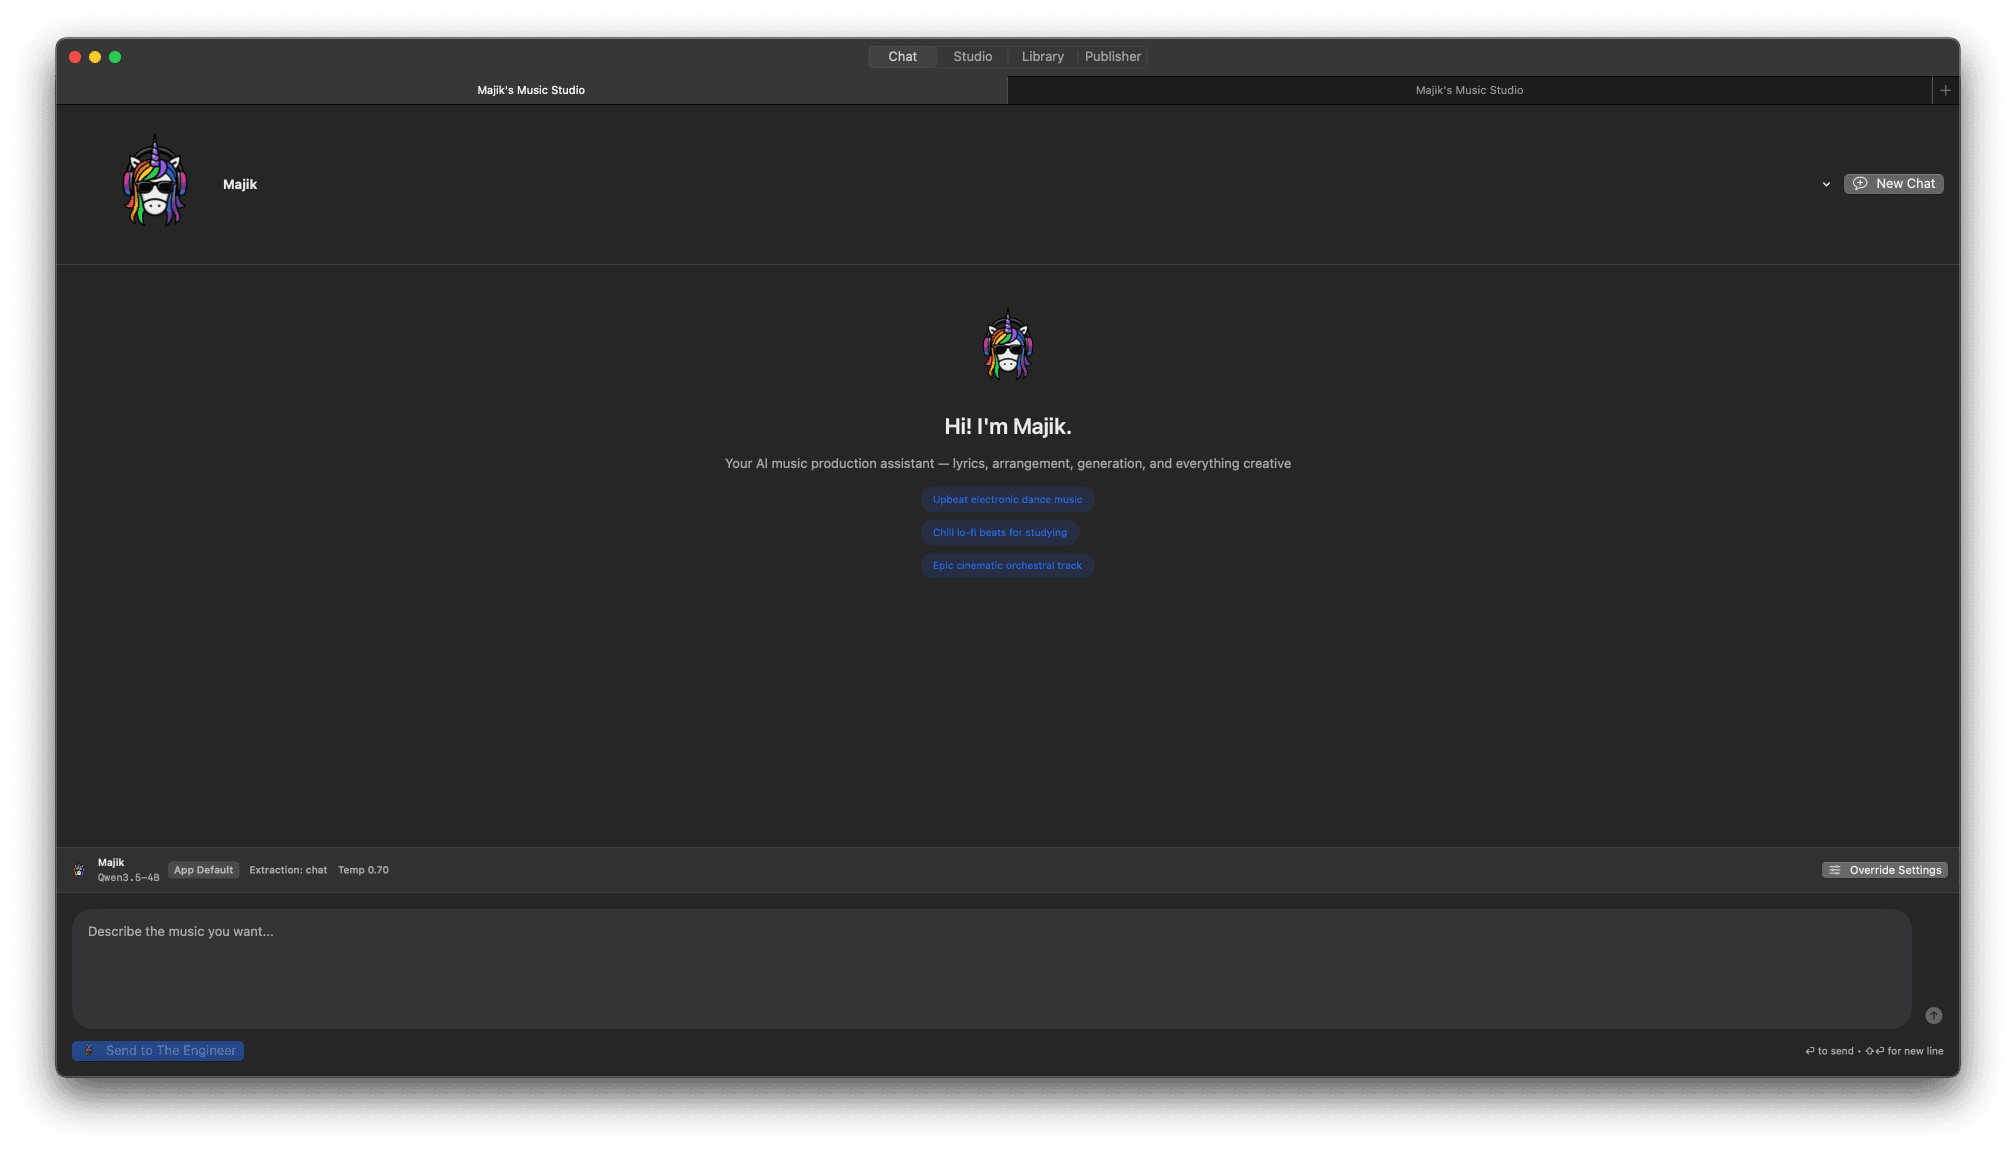Click the send arrow icon
This screenshot has height=1151, width=2016.
point(1933,1015)
